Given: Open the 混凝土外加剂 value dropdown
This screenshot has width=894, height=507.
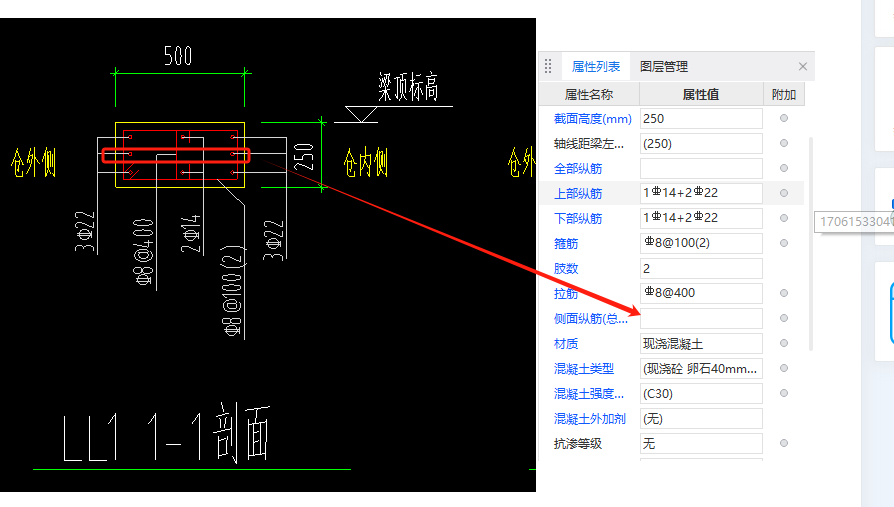Looking at the screenshot, I should click(701, 419).
